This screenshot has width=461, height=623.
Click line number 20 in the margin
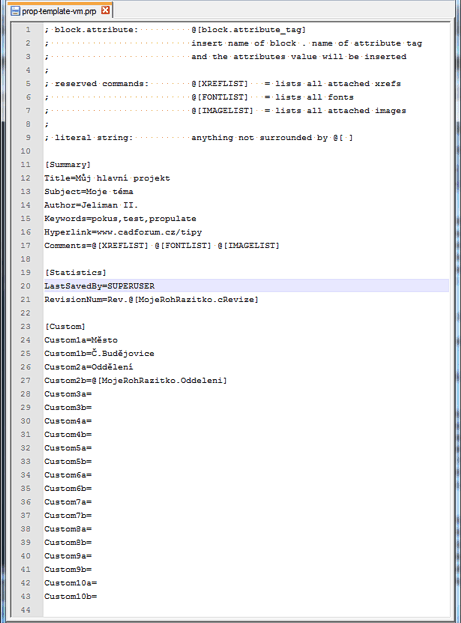(25, 286)
